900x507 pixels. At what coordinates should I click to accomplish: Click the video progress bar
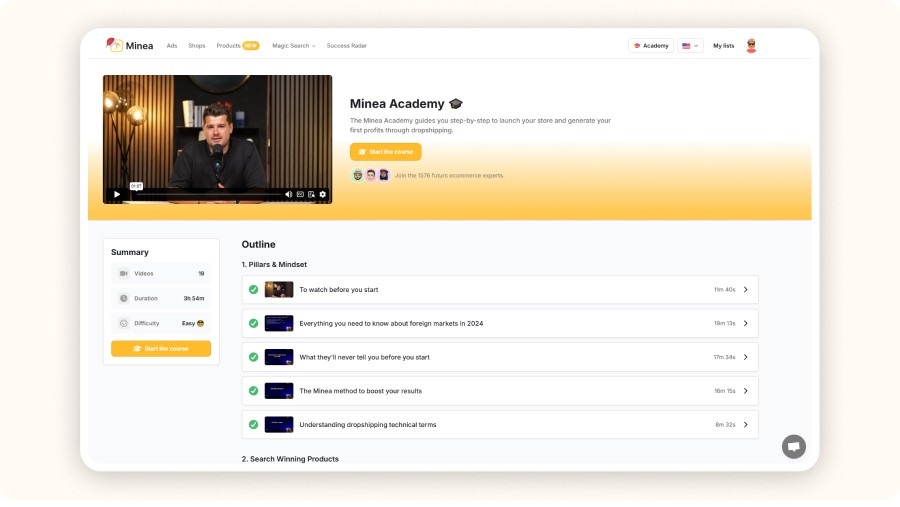pos(206,195)
